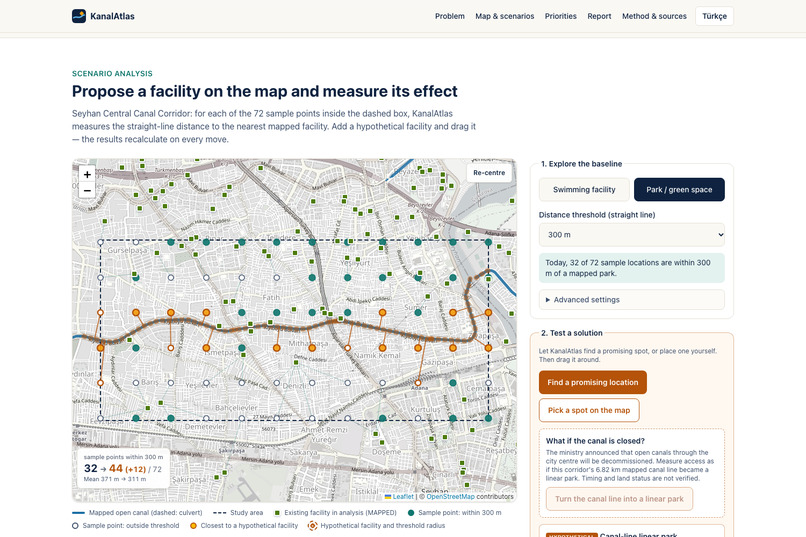Click the 'Namık Kemal' map label

377,356
